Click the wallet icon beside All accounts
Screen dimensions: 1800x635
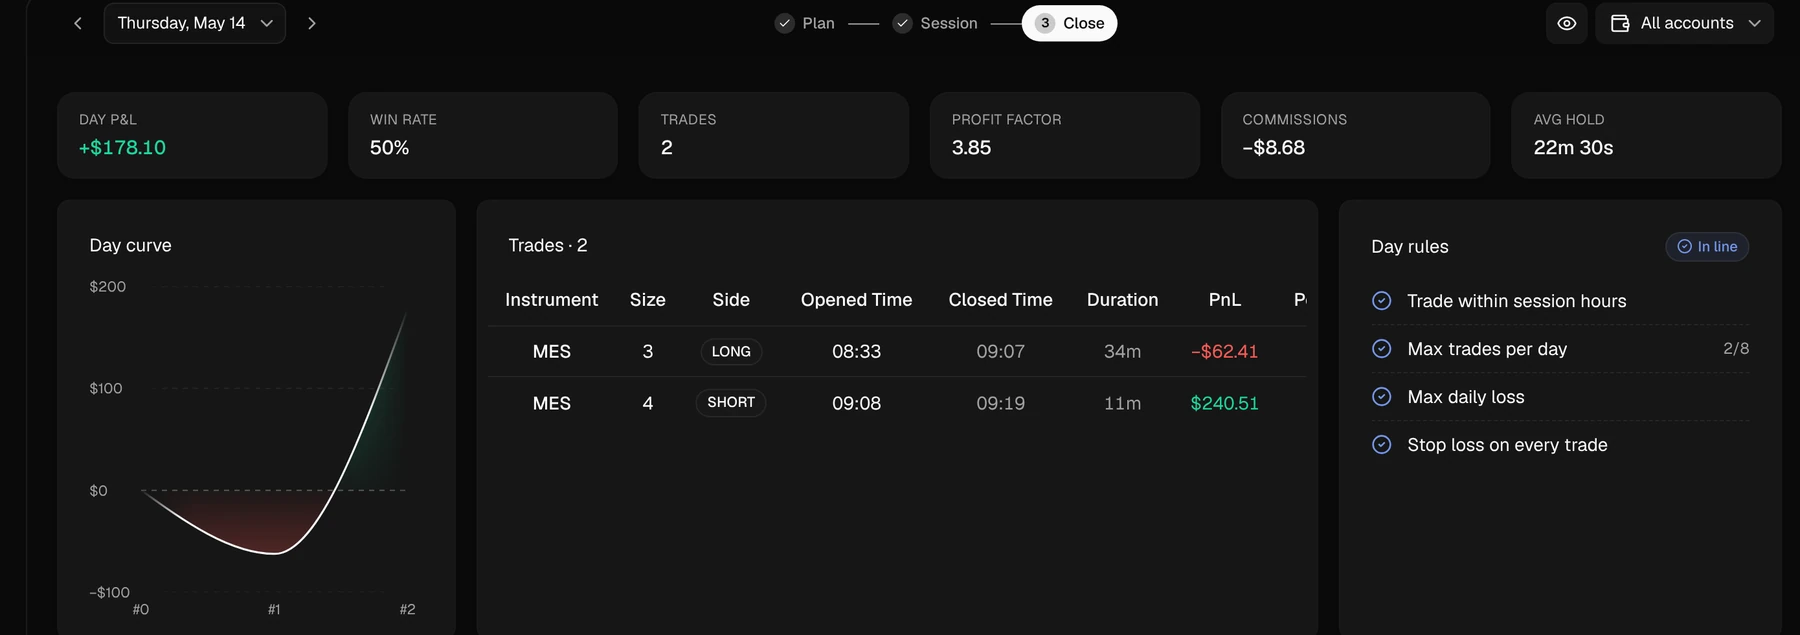(1620, 23)
